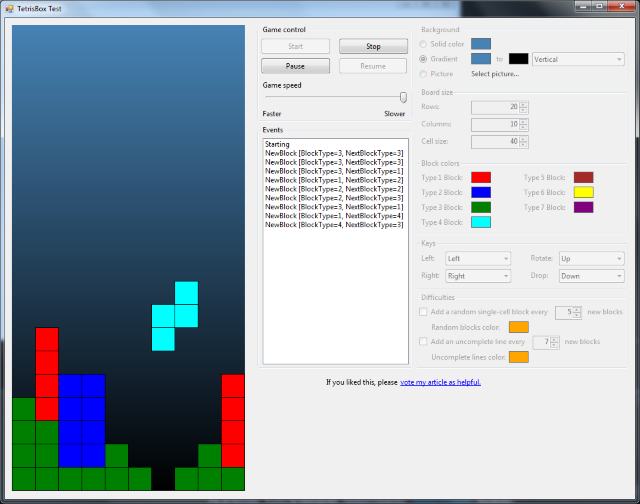Close the TetrisBox Test window
Screen dimensions: 640x504
[x=621, y=6]
